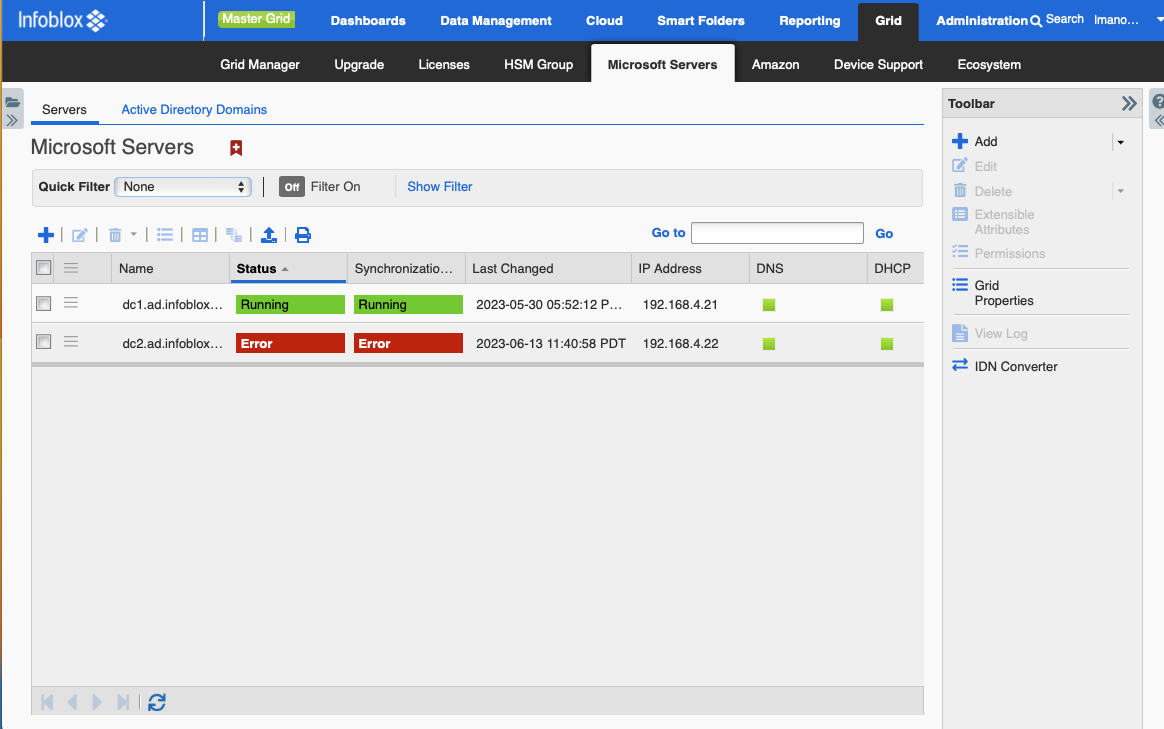Click the export icon in the table toolbar
Viewport: 1164px width, 729px height.
268,235
